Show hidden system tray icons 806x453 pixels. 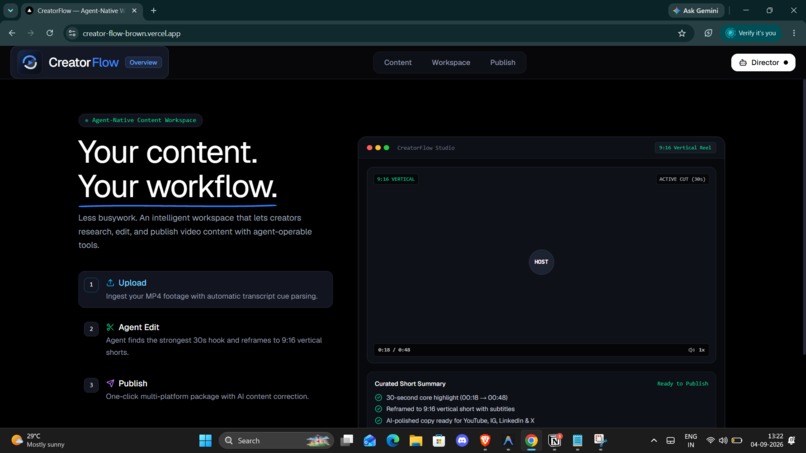click(x=653, y=441)
